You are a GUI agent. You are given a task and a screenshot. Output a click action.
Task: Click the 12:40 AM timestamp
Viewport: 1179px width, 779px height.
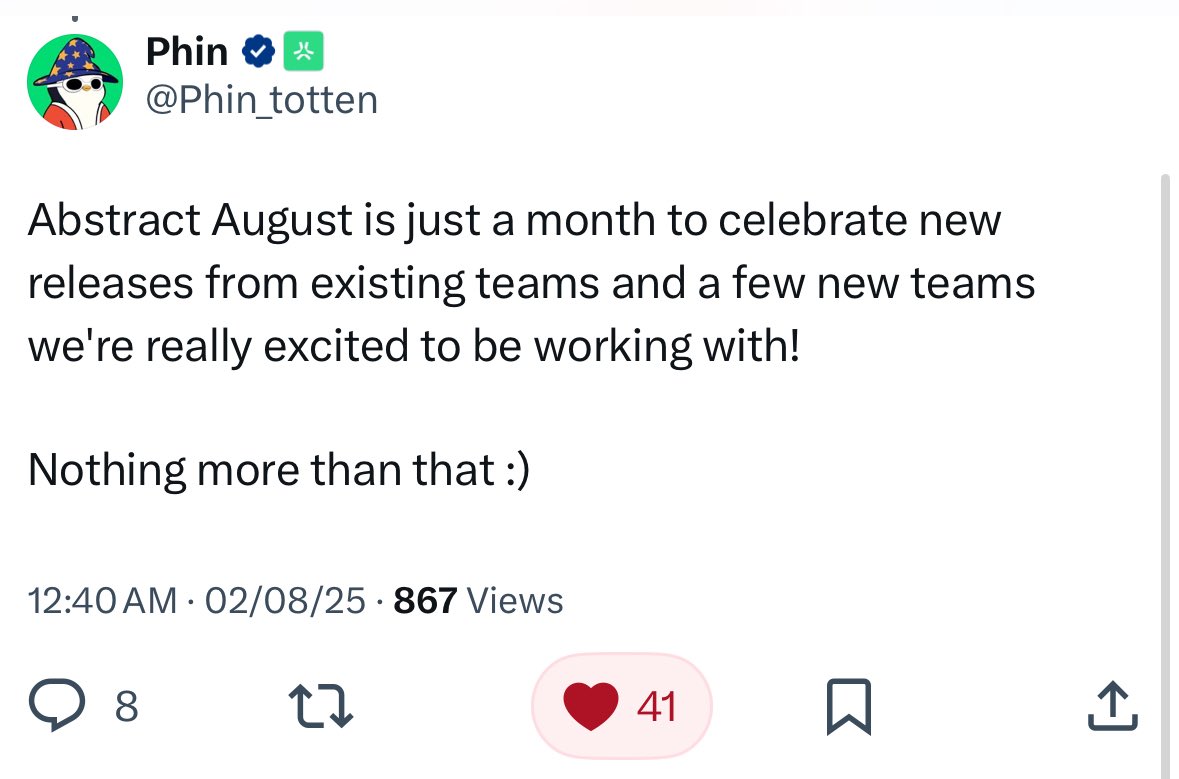pos(102,601)
